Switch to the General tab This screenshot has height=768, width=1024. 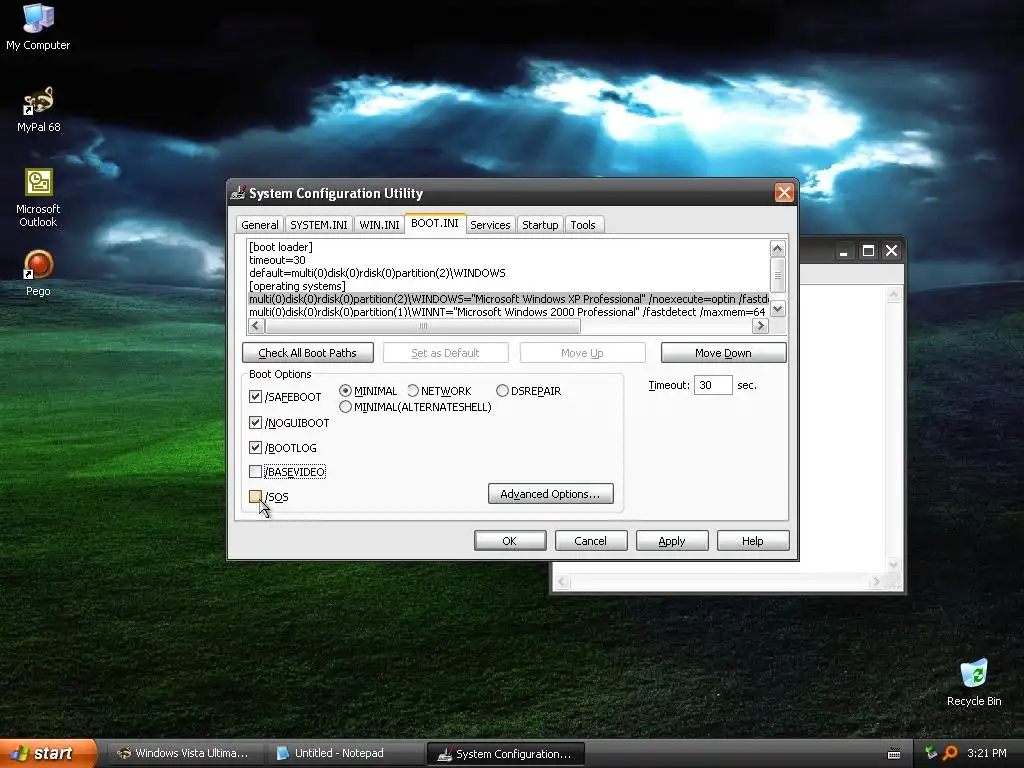click(x=259, y=225)
